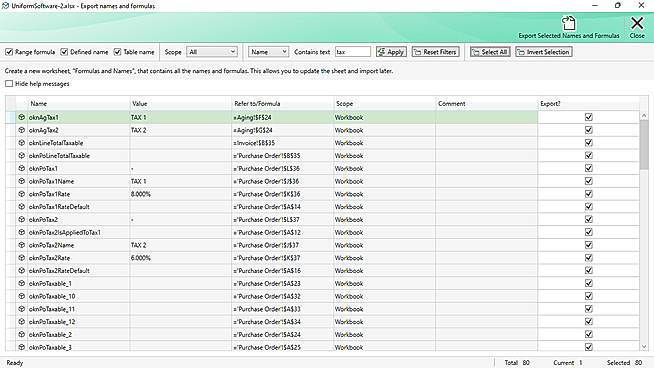654x368 pixels.
Task: Click the icon beside oknPoTax2Name
Action: pos(22,245)
